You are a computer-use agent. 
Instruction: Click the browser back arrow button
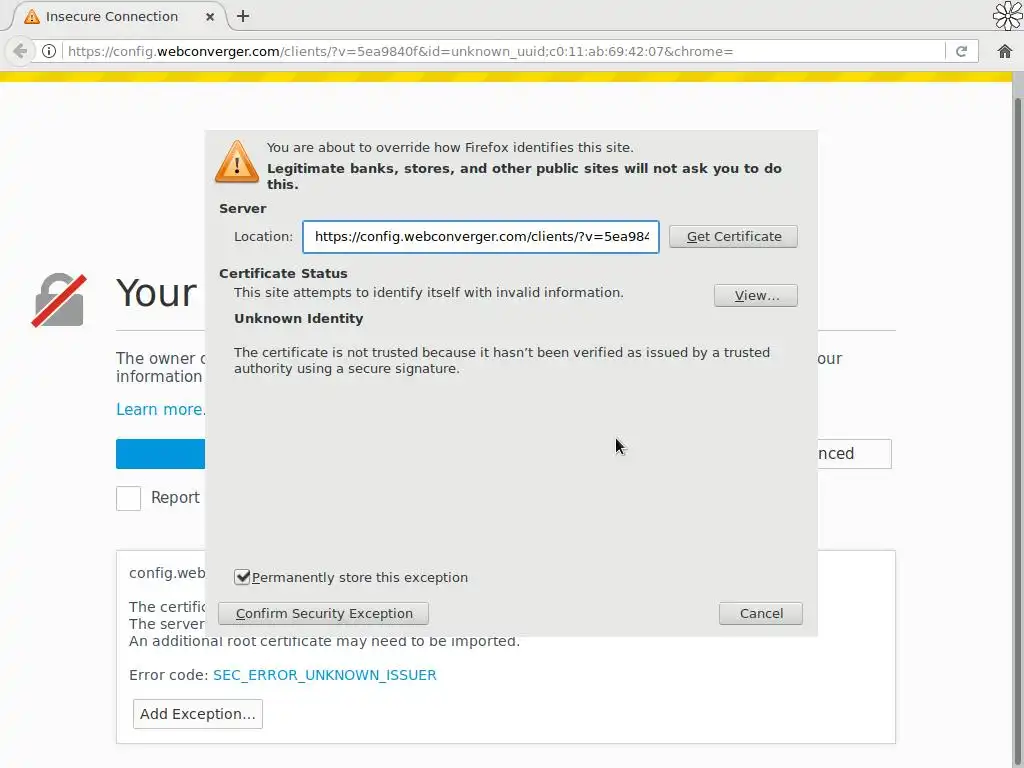coord(20,51)
